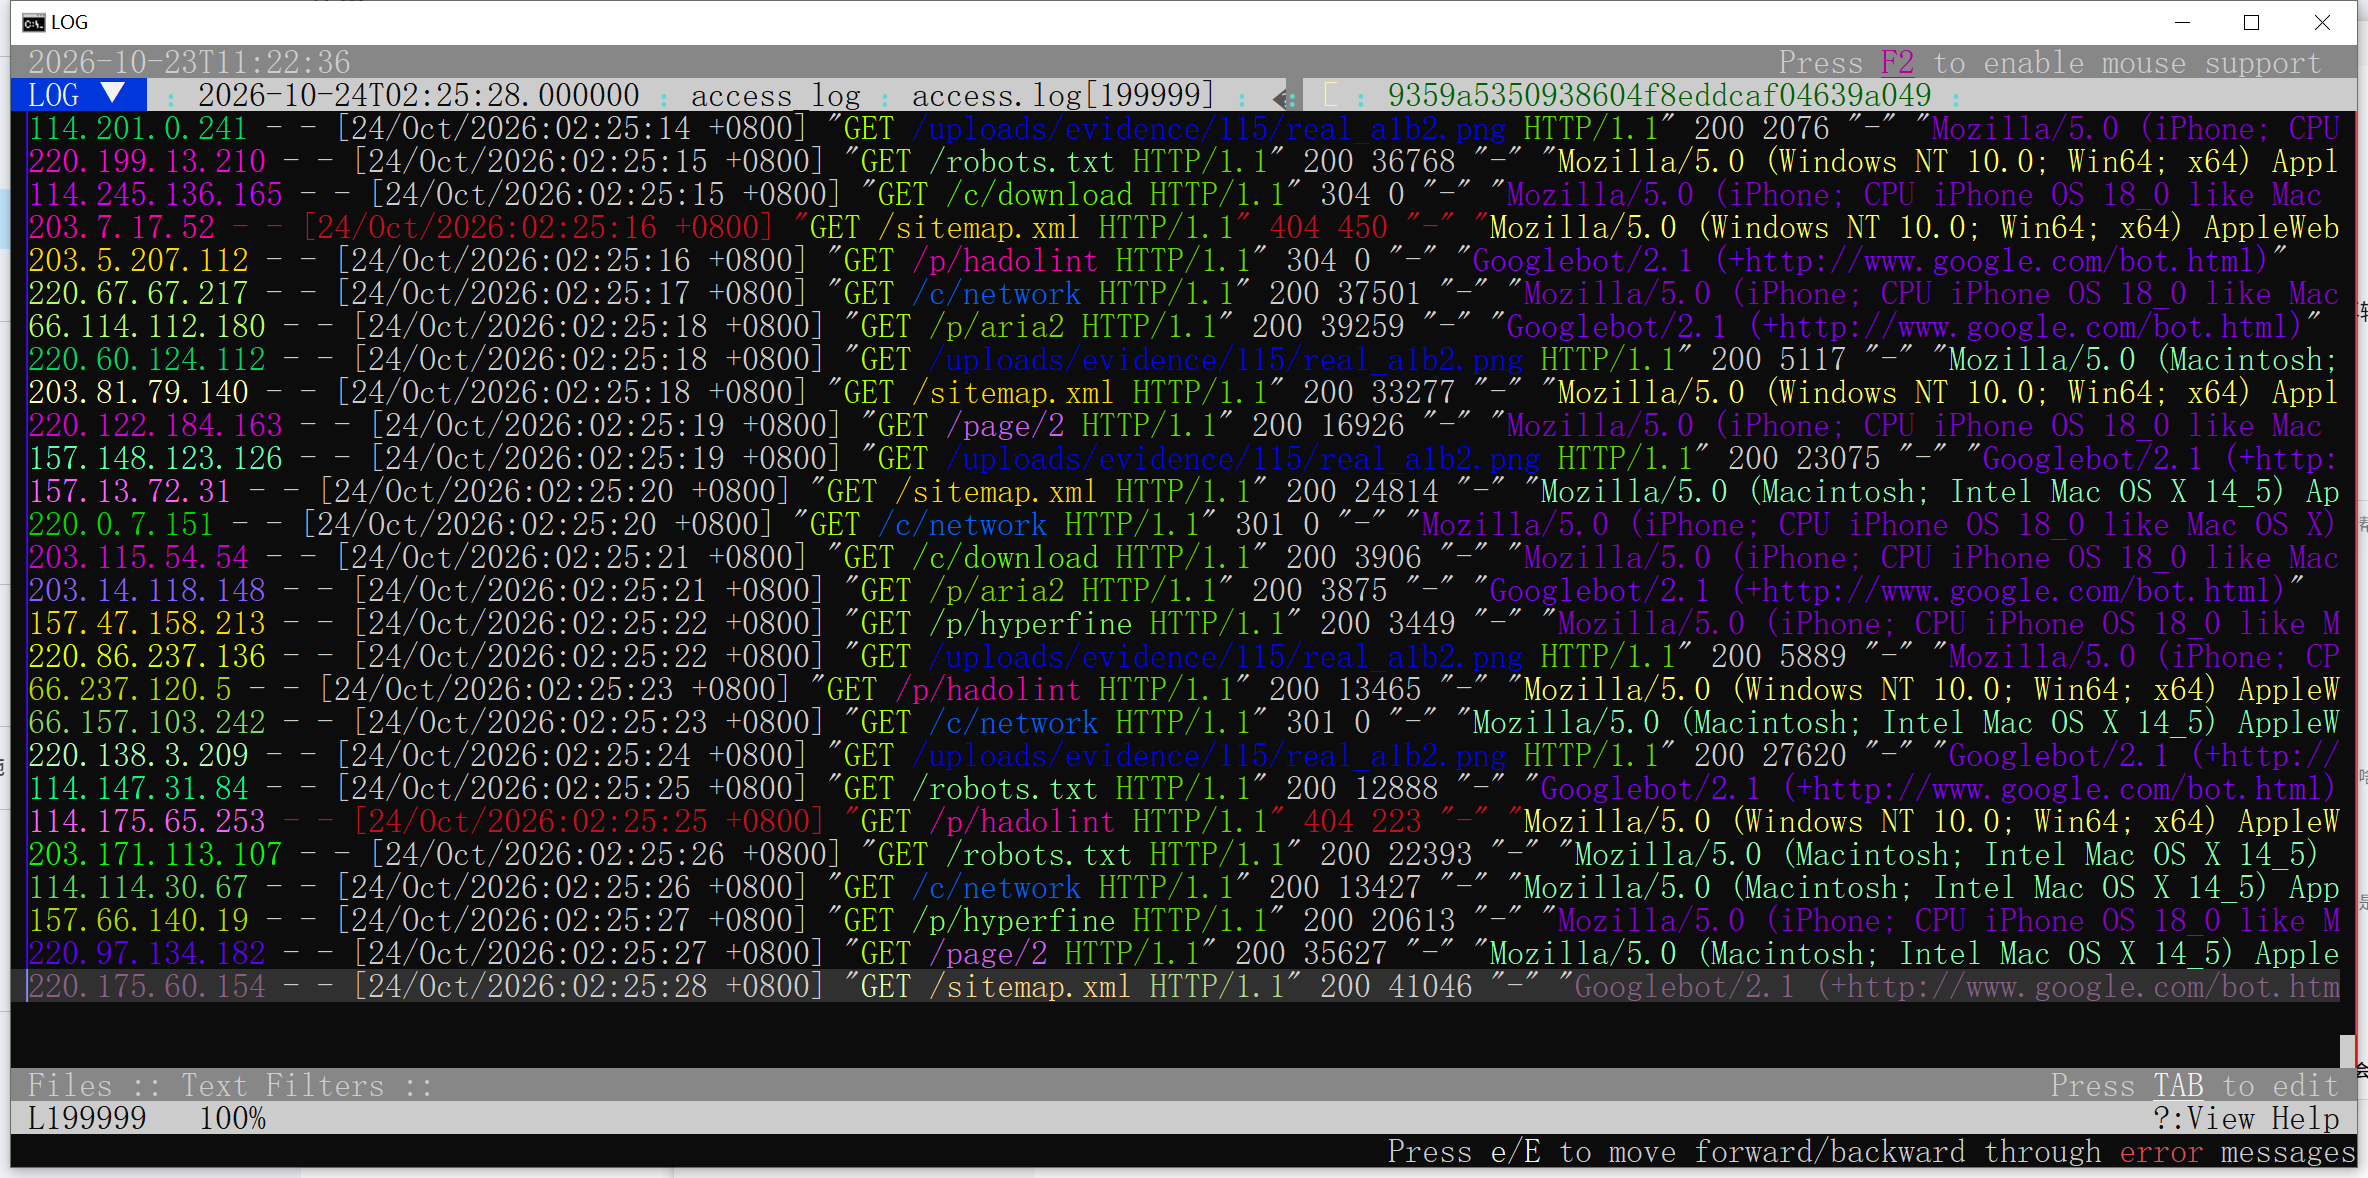The width and height of the screenshot is (2368, 1178).
Task: Click the clock 2026-10-23T11:22:36 in header
Action: (x=189, y=62)
